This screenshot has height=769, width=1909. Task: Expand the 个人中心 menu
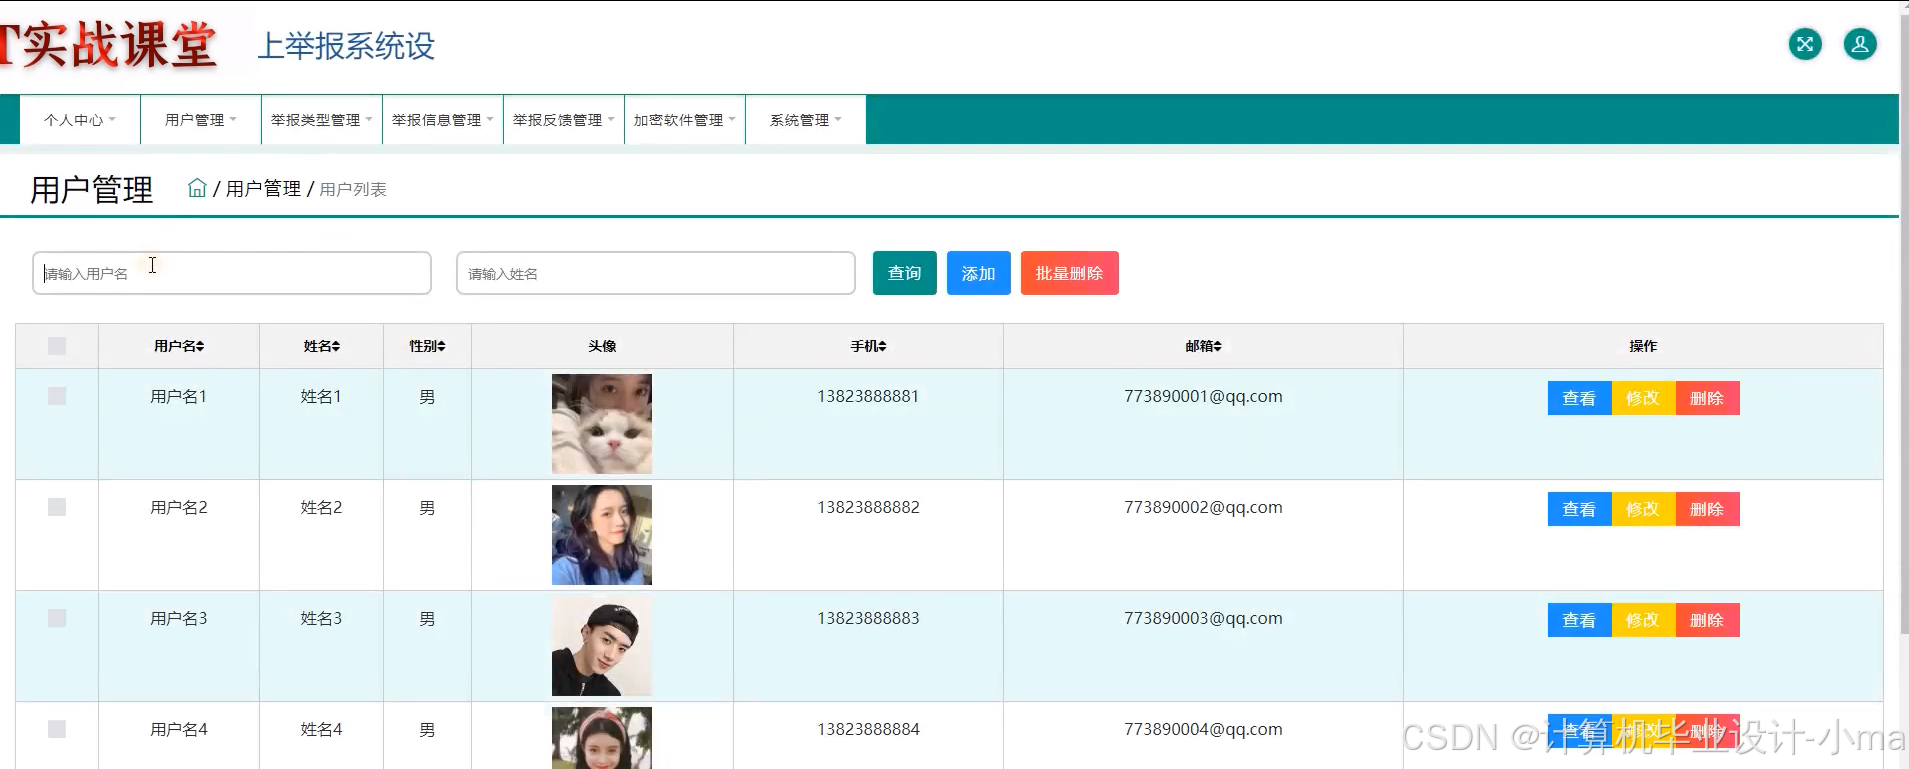80,120
